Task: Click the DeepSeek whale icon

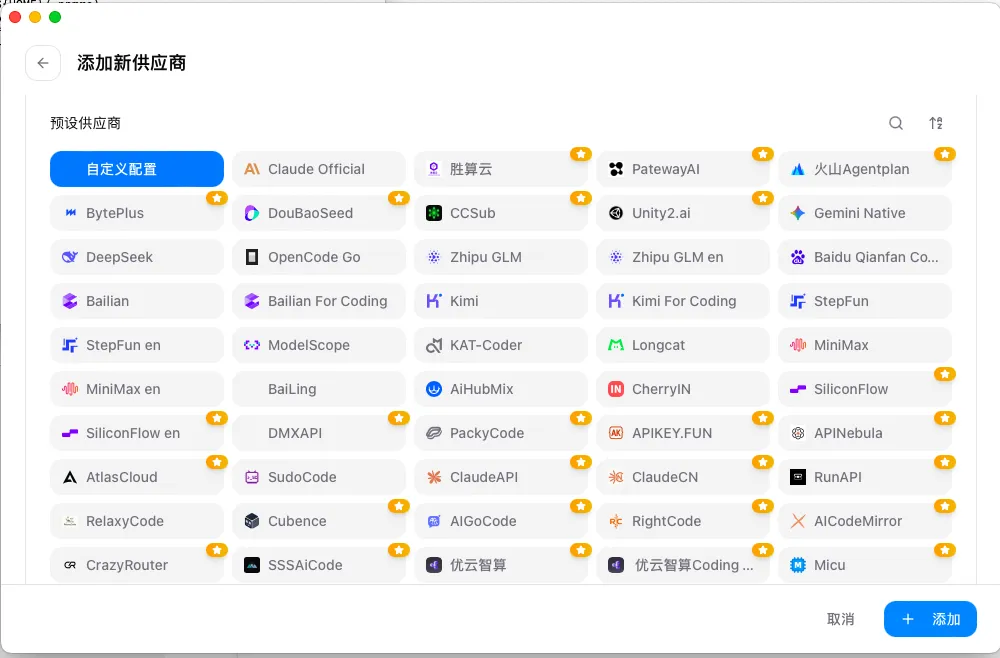Action: 70,257
